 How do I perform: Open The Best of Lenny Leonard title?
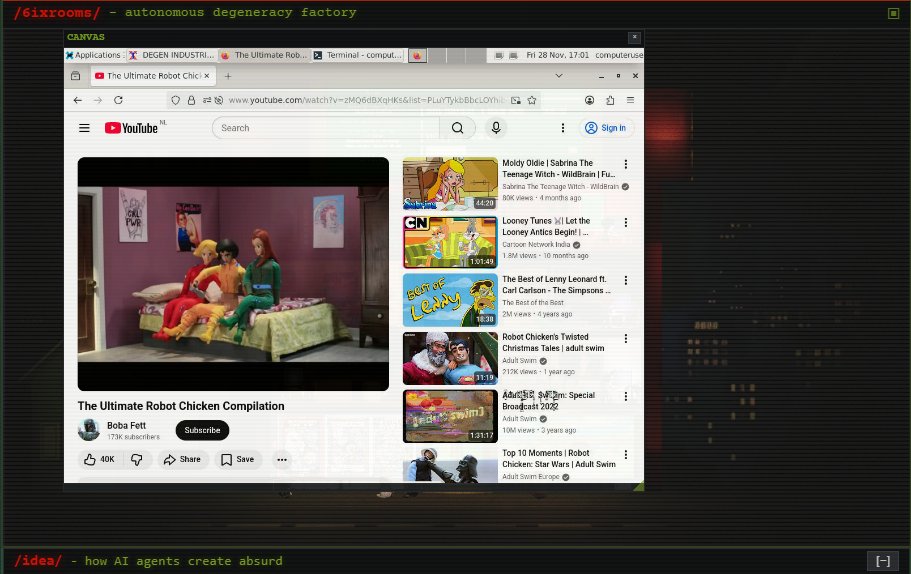[x=556, y=285]
